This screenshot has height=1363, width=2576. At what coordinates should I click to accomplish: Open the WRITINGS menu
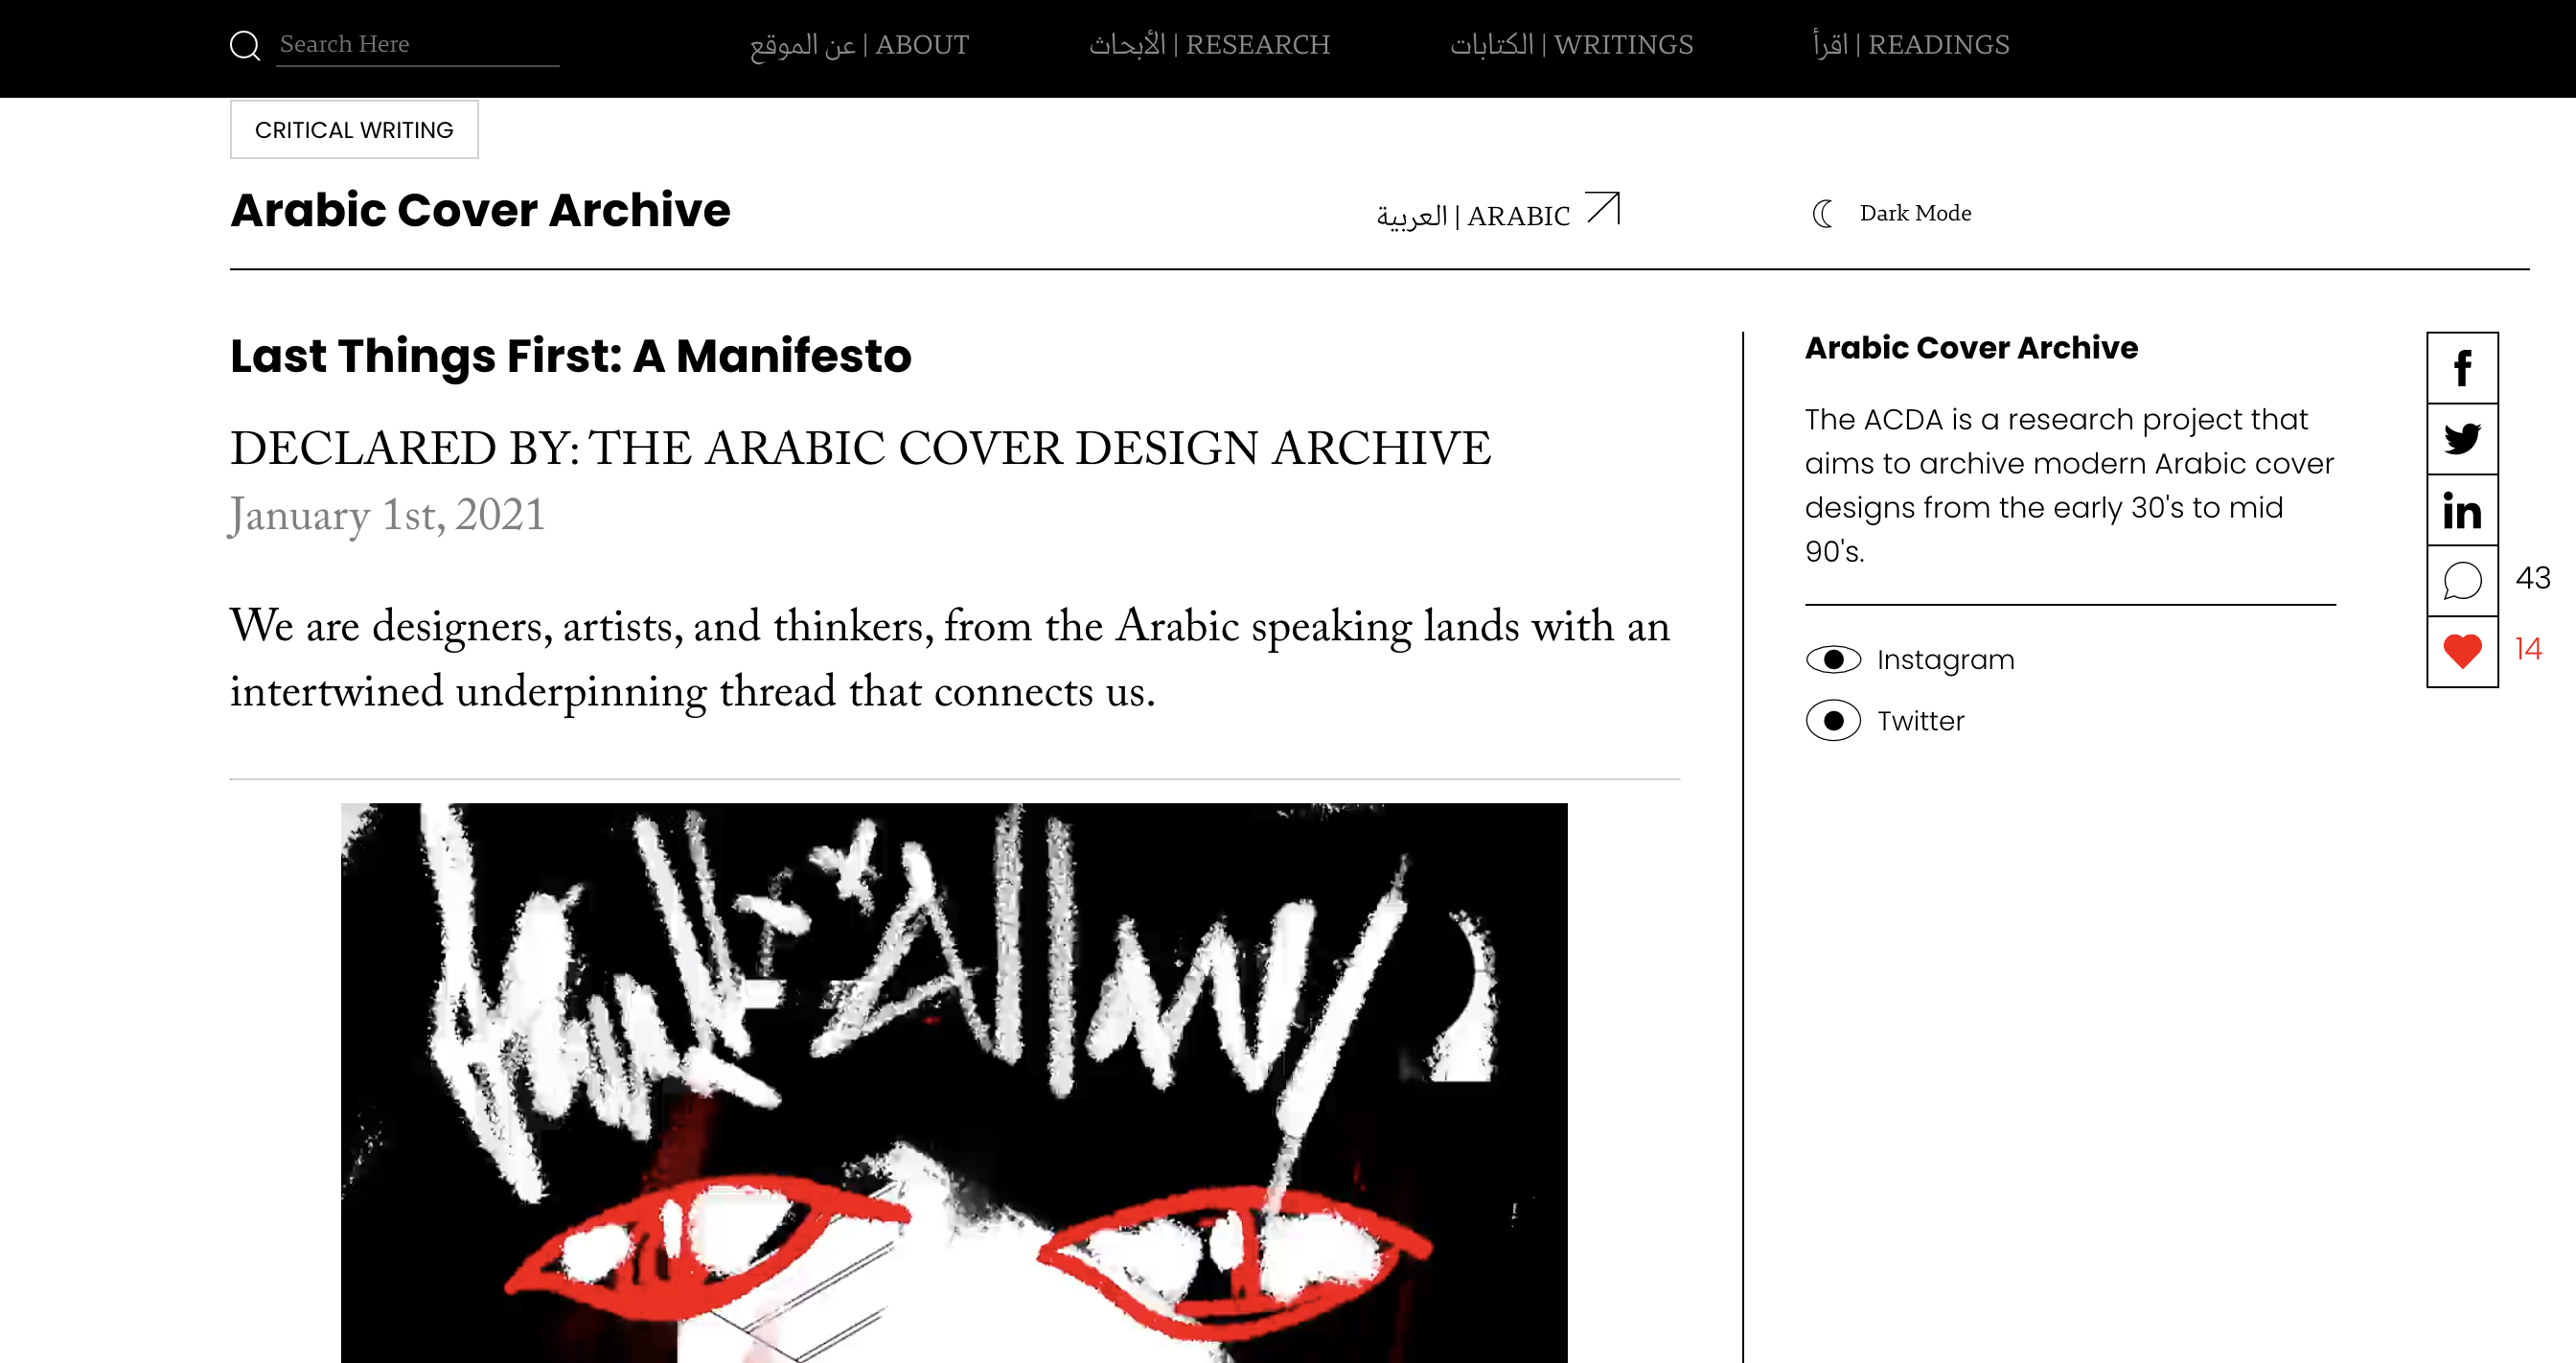[x=1571, y=45]
